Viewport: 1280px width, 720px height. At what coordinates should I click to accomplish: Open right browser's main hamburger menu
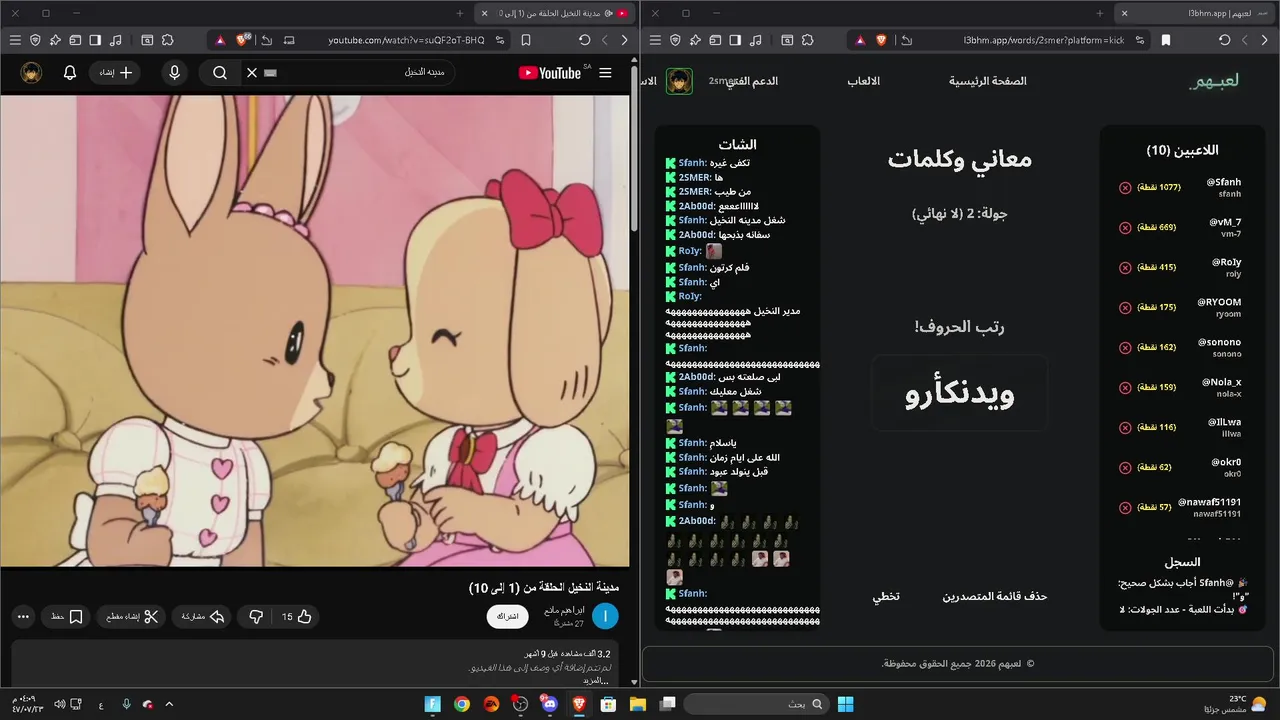point(655,40)
